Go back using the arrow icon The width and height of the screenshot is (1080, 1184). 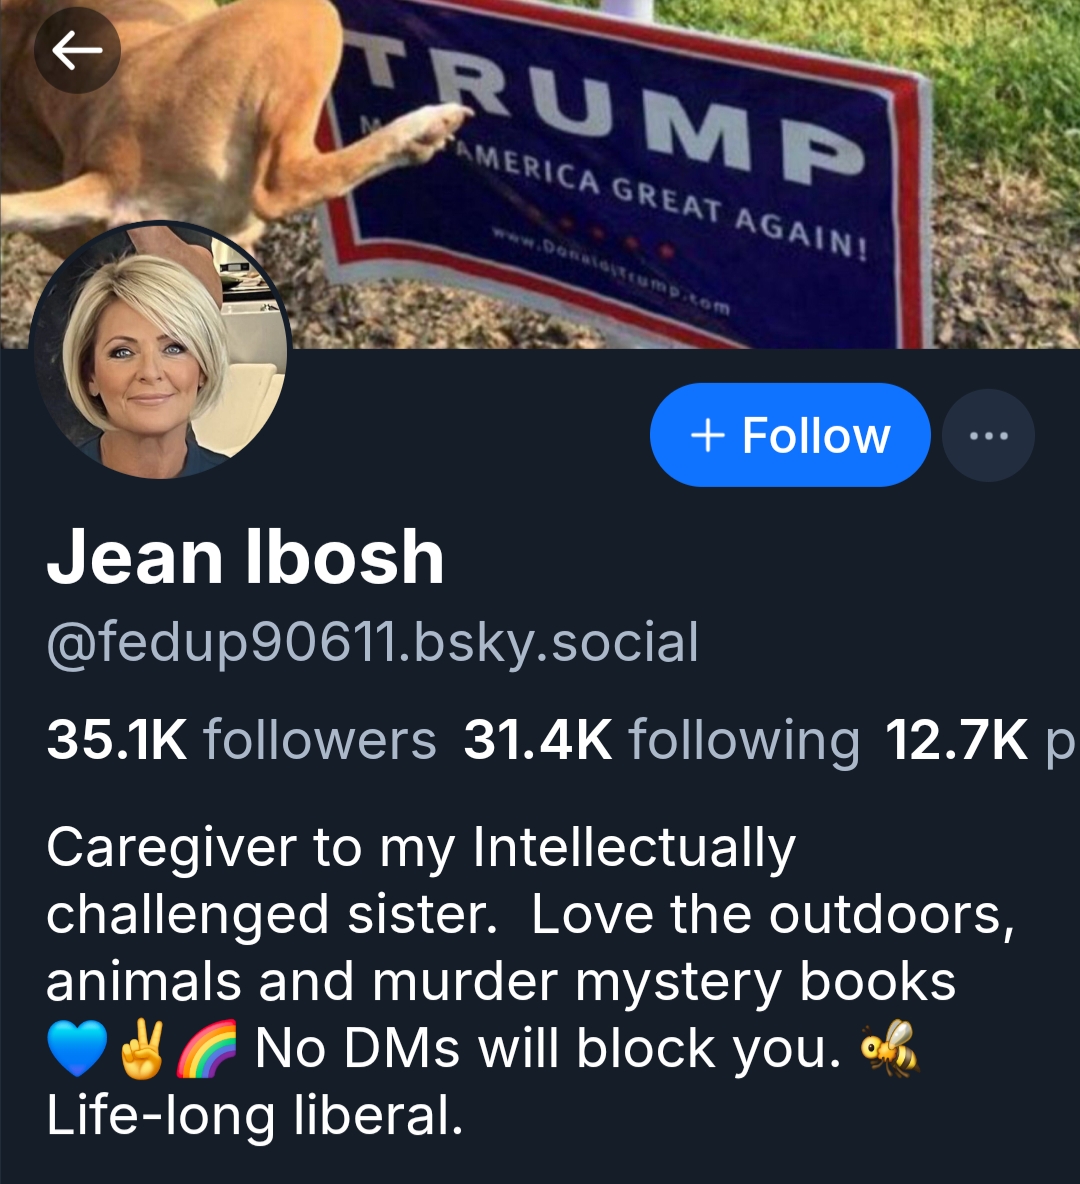[x=77, y=50]
